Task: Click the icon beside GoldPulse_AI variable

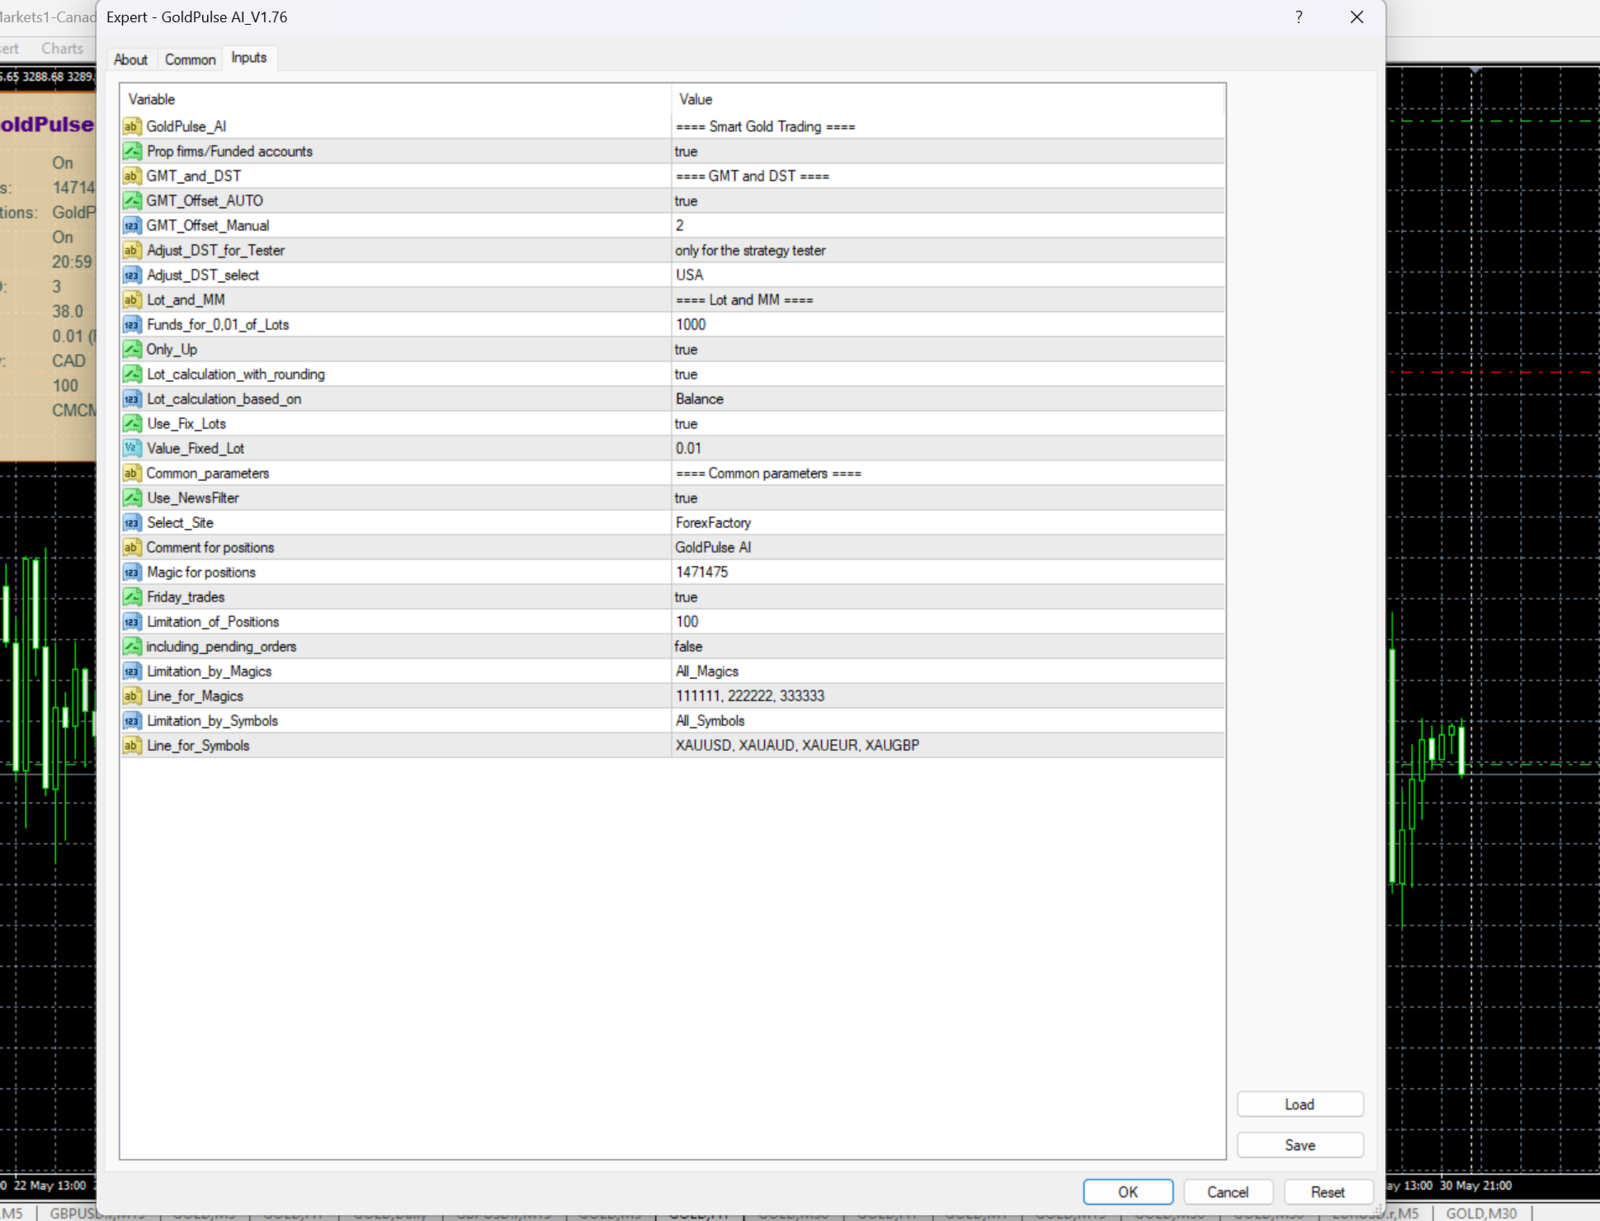Action: tap(132, 126)
